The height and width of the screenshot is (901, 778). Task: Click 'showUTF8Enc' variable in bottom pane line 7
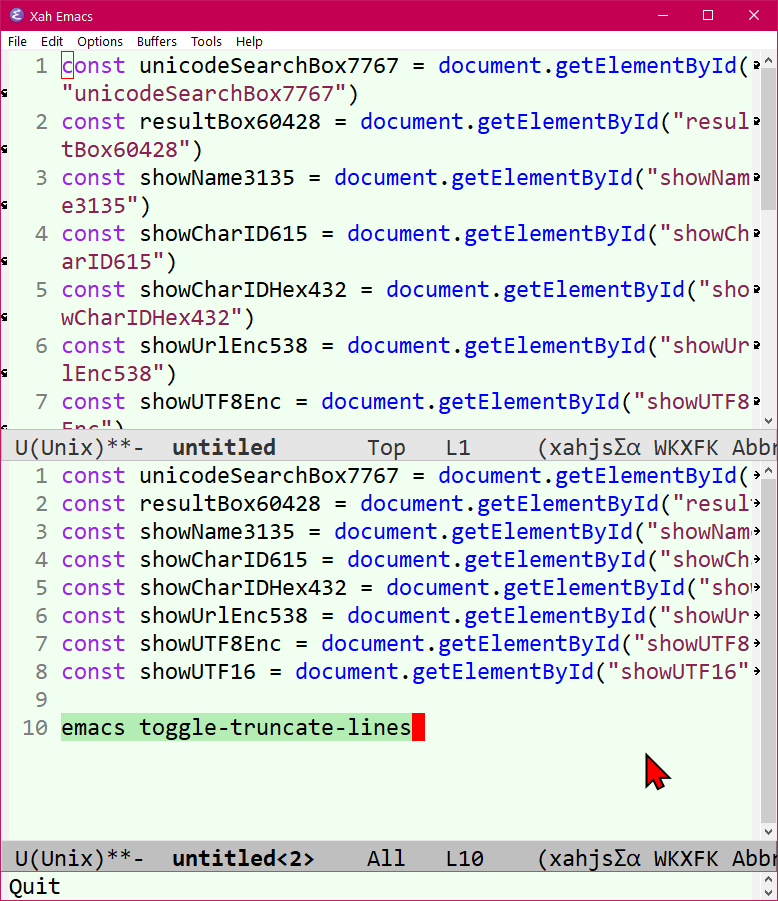coord(210,644)
